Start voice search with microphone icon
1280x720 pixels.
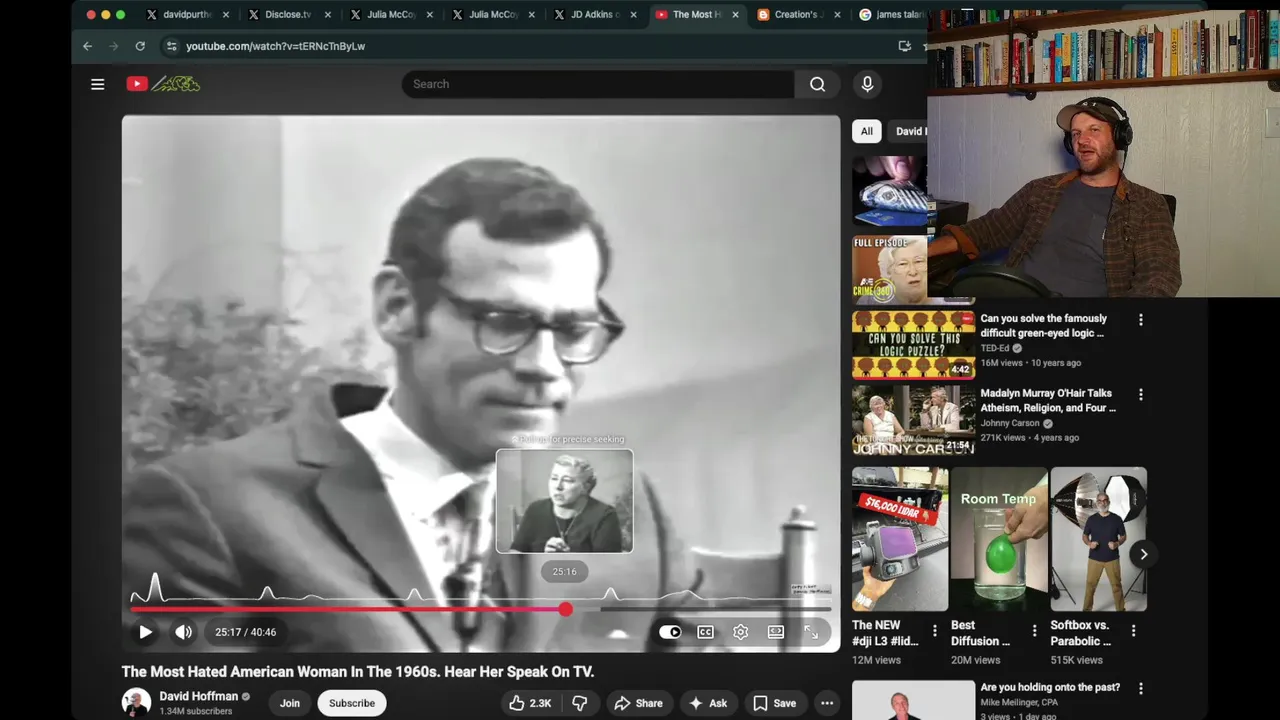pos(867,84)
